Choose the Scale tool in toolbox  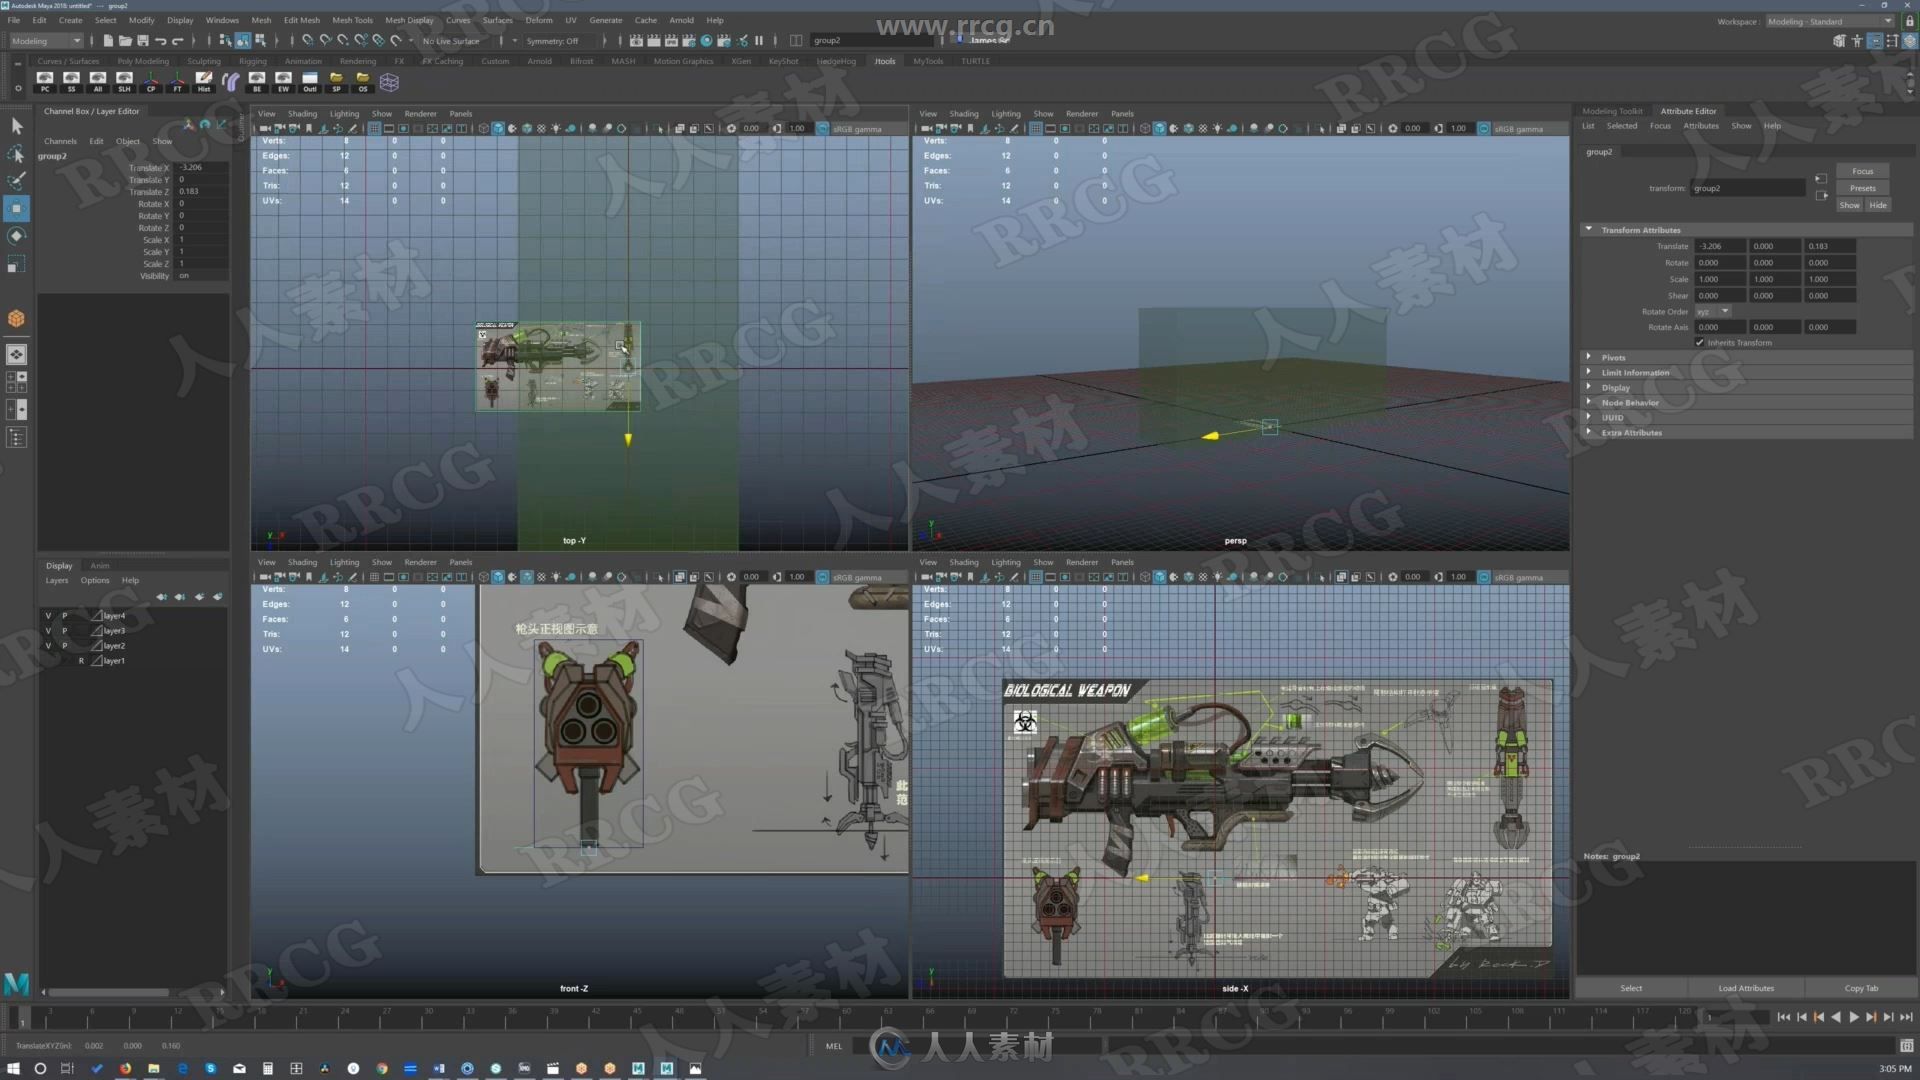[x=16, y=264]
